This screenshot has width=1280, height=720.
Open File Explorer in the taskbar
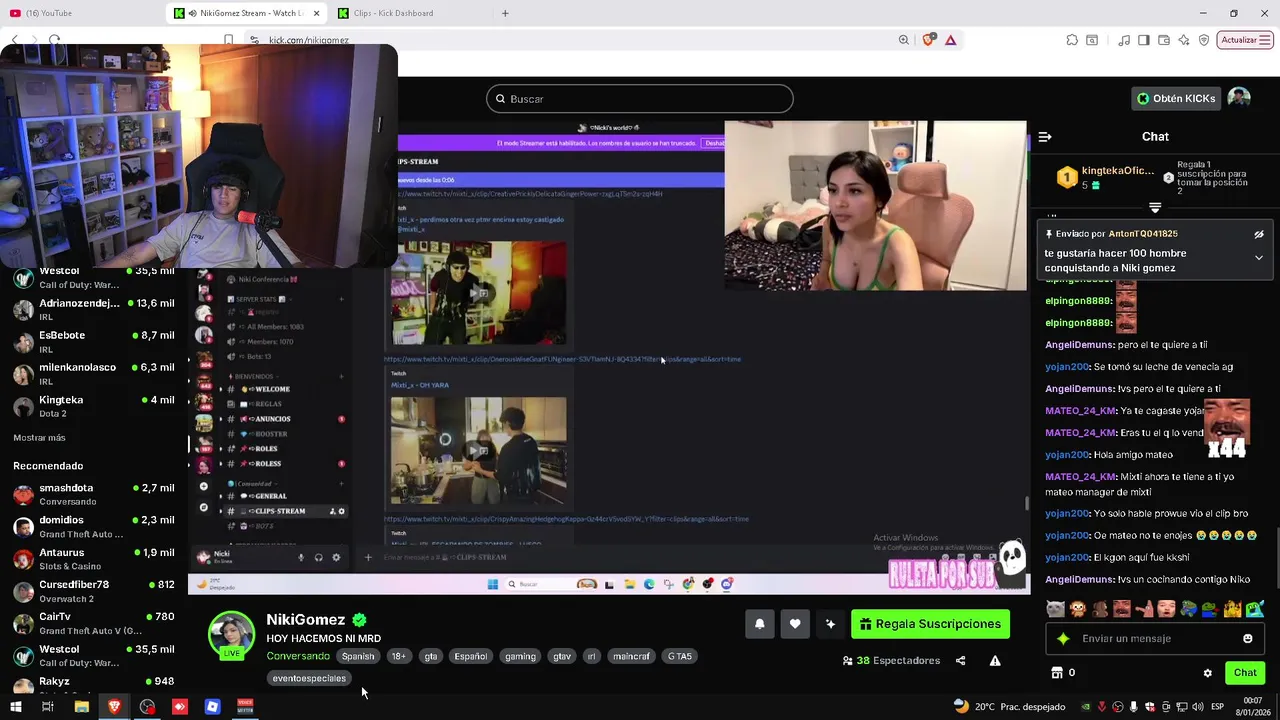tap(82, 707)
